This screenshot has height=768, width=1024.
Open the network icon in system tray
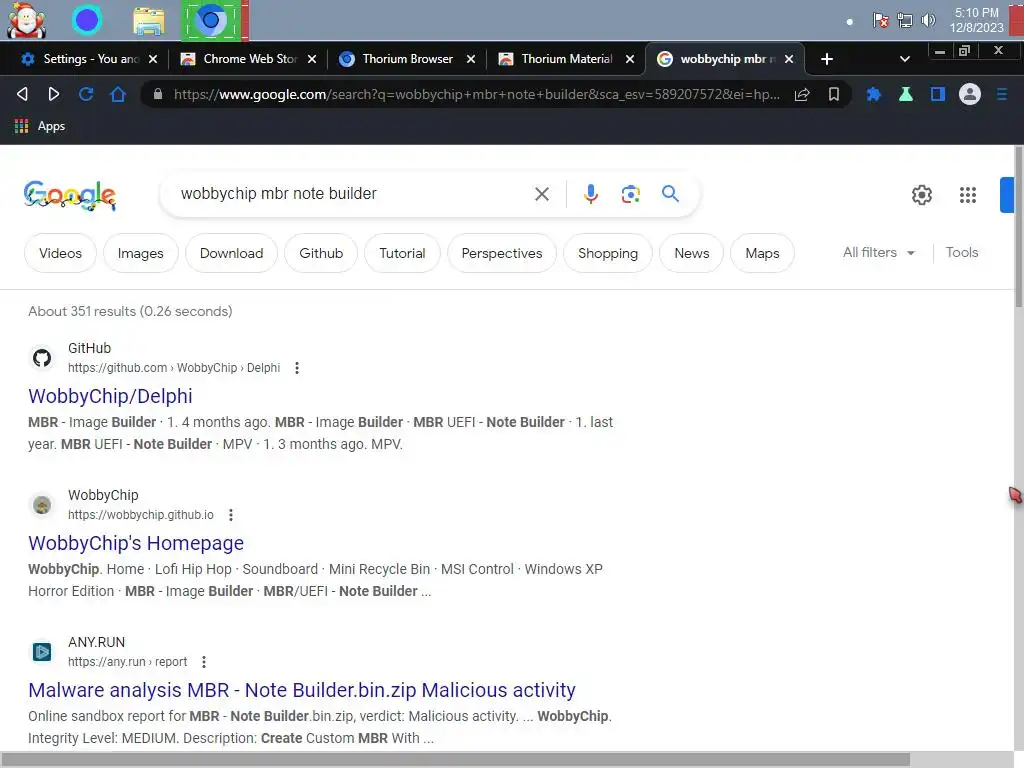click(x=904, y=20)
